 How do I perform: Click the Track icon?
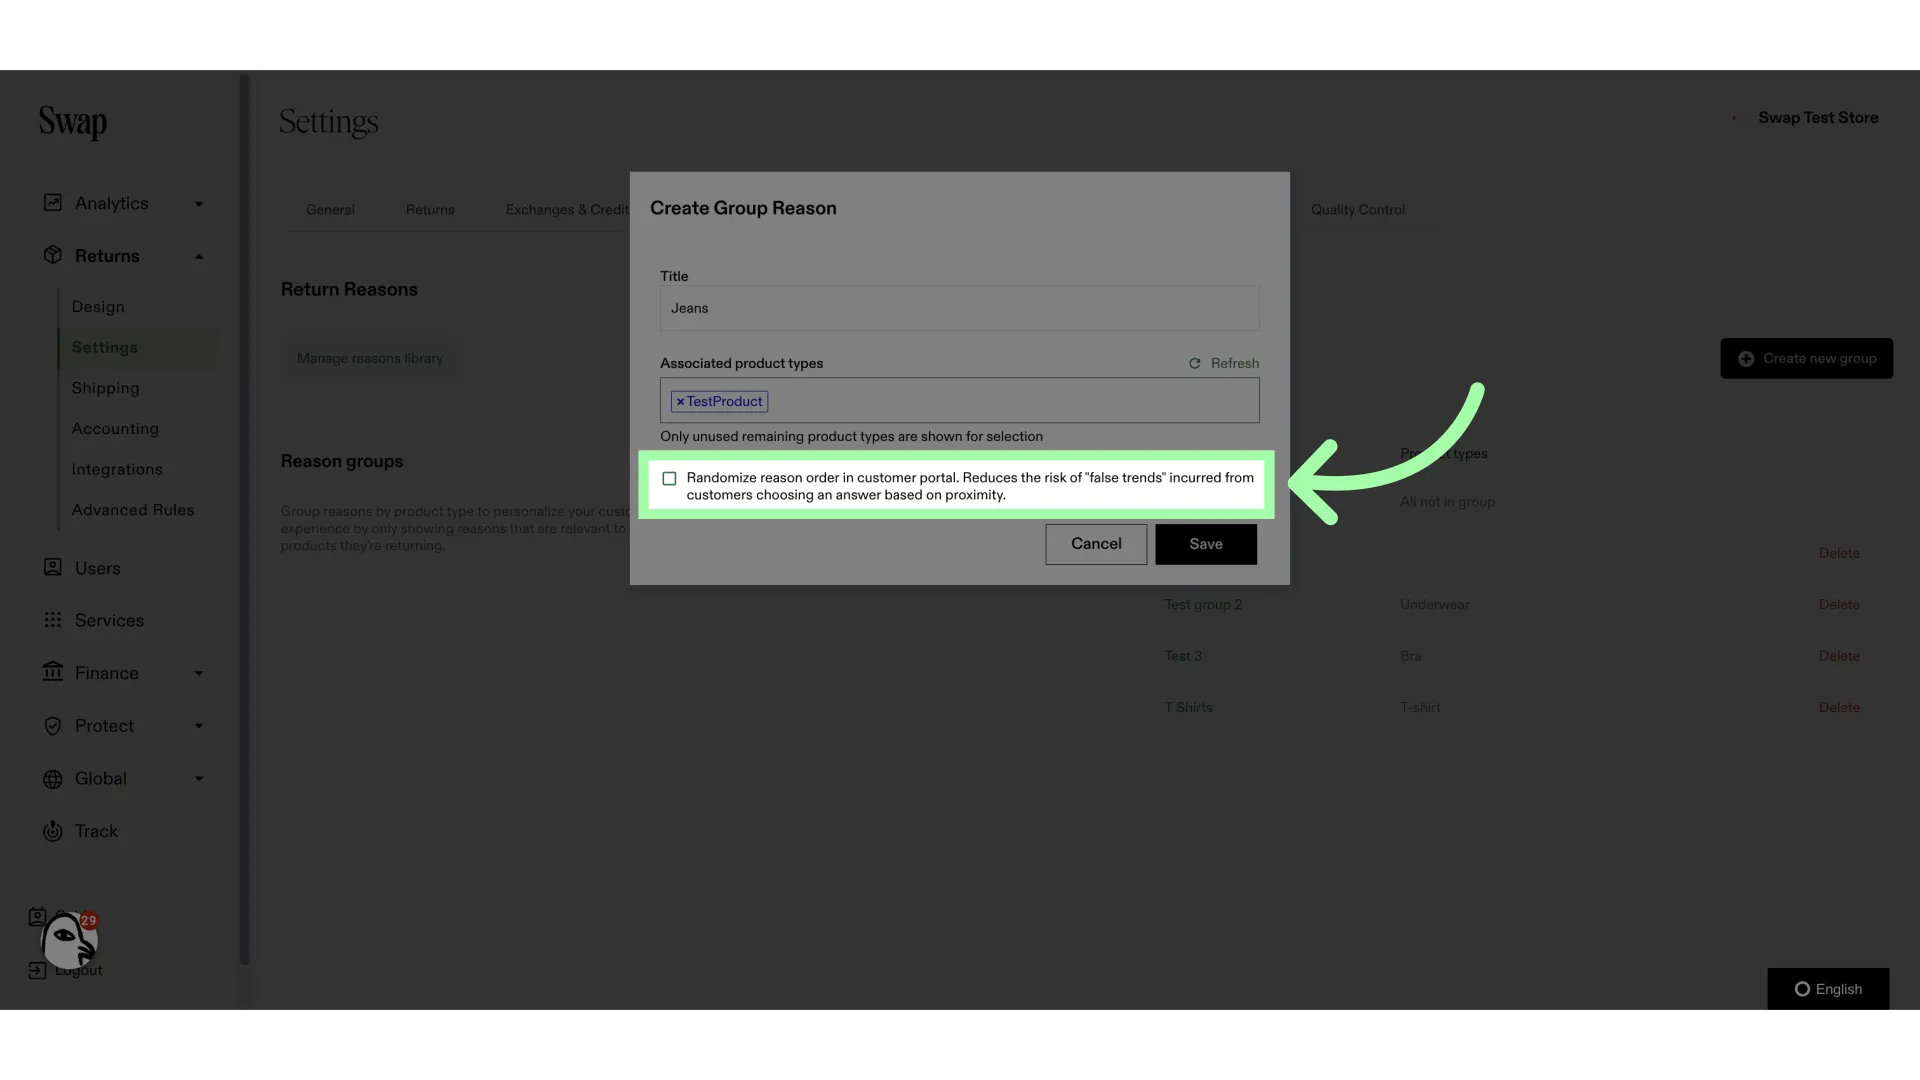point(53,831)
